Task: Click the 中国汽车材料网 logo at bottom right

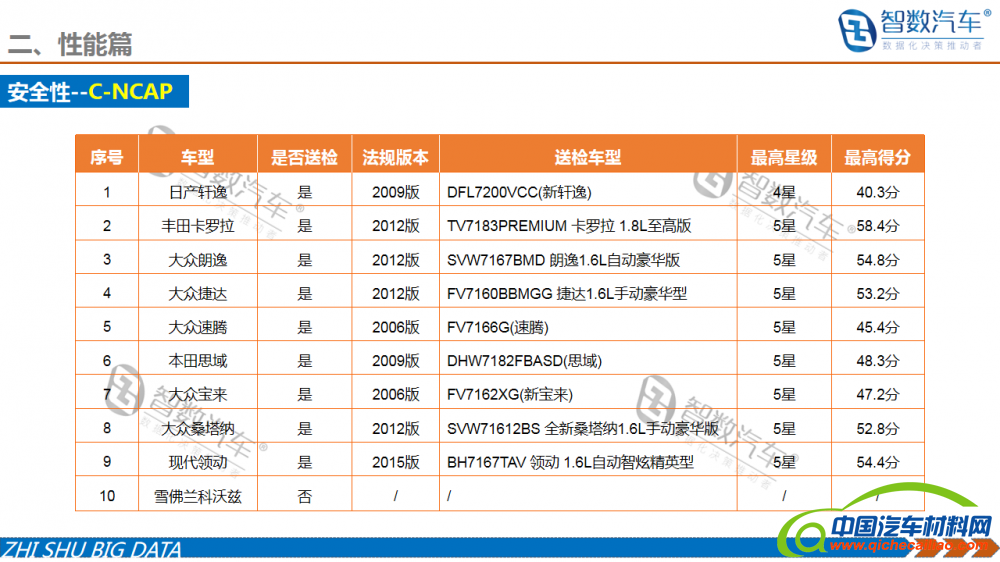Action: 908,526
